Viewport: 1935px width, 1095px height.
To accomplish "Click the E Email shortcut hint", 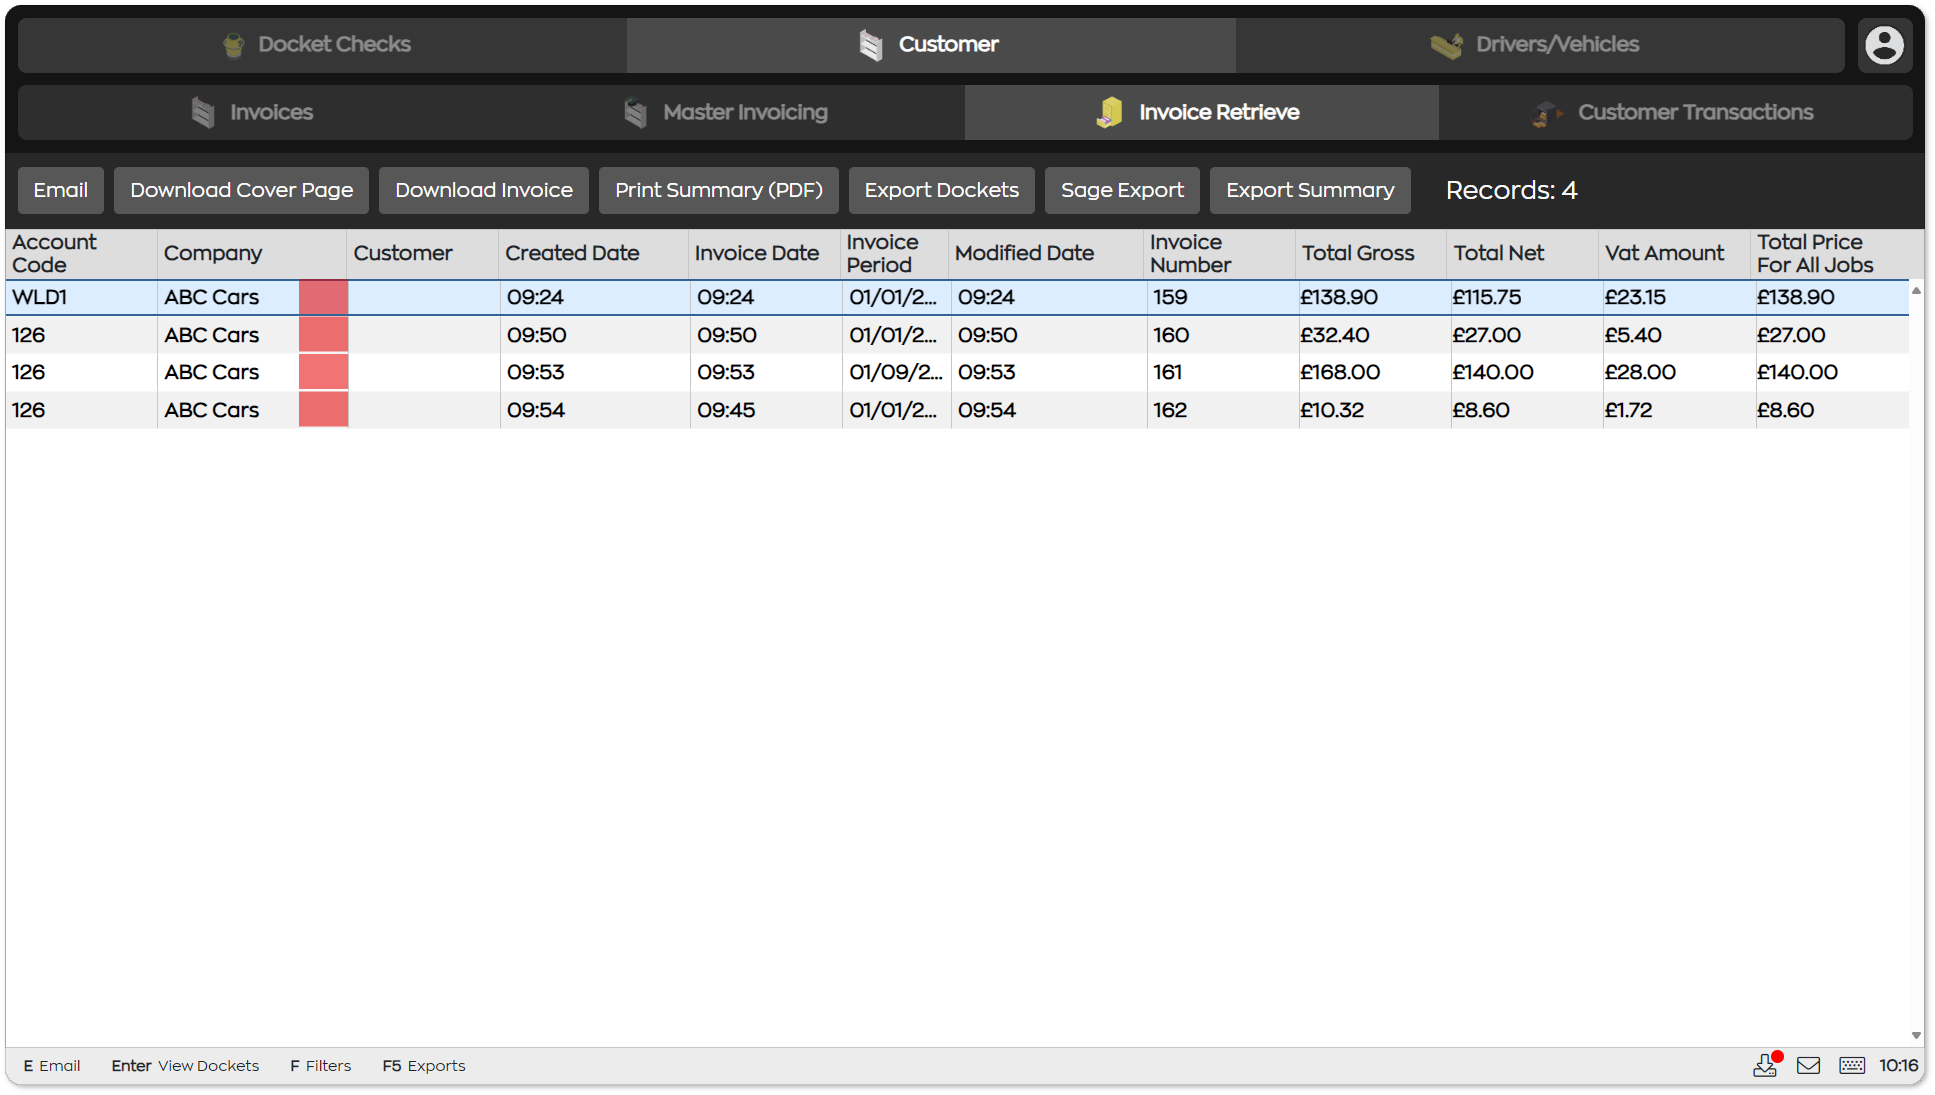I will (x=52, y=1066).
